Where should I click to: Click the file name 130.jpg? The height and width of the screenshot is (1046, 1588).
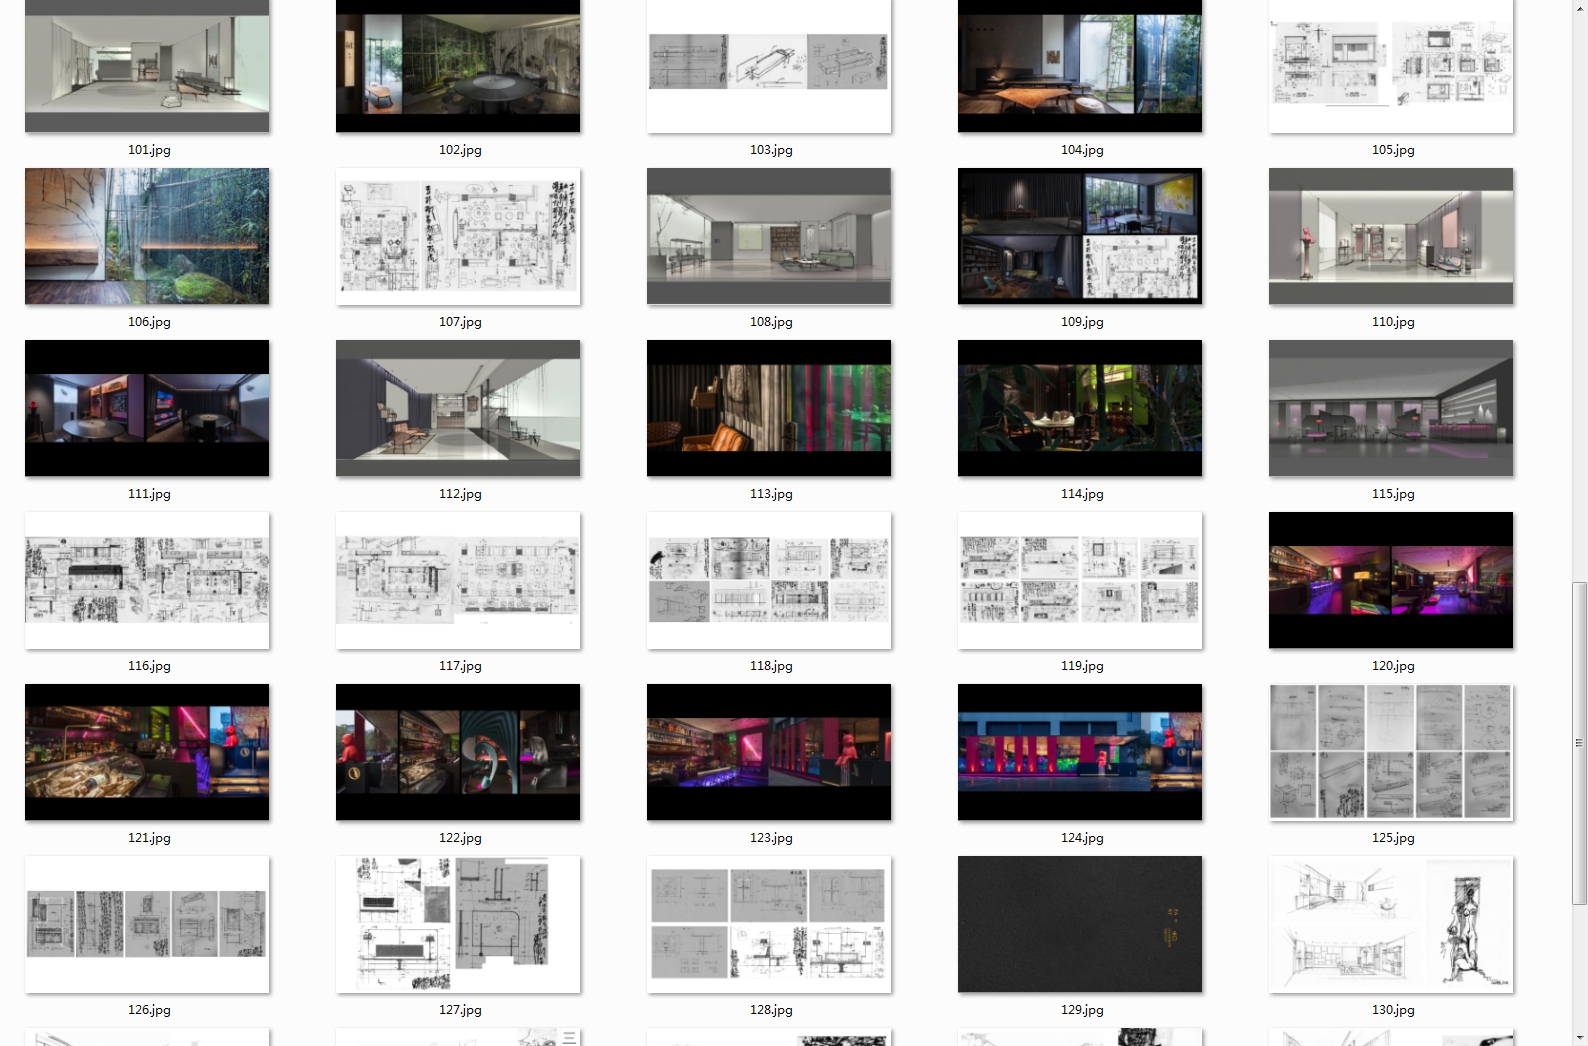pos(1393,1010)
